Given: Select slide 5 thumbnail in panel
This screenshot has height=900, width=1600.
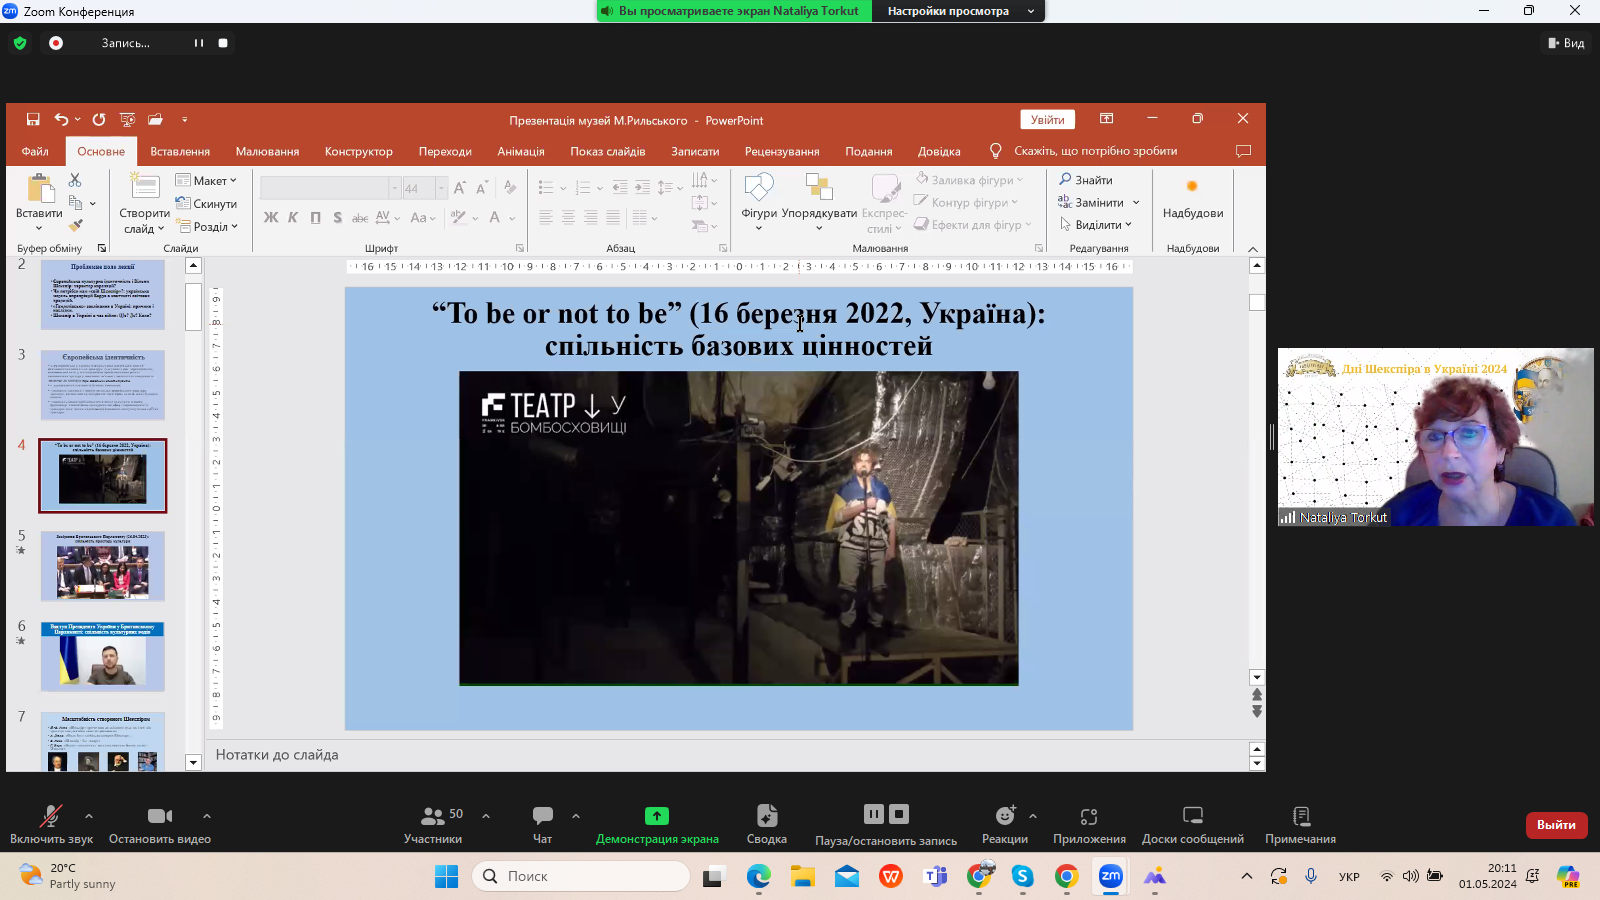Looking at the screenshot, I should coord(103,566).
